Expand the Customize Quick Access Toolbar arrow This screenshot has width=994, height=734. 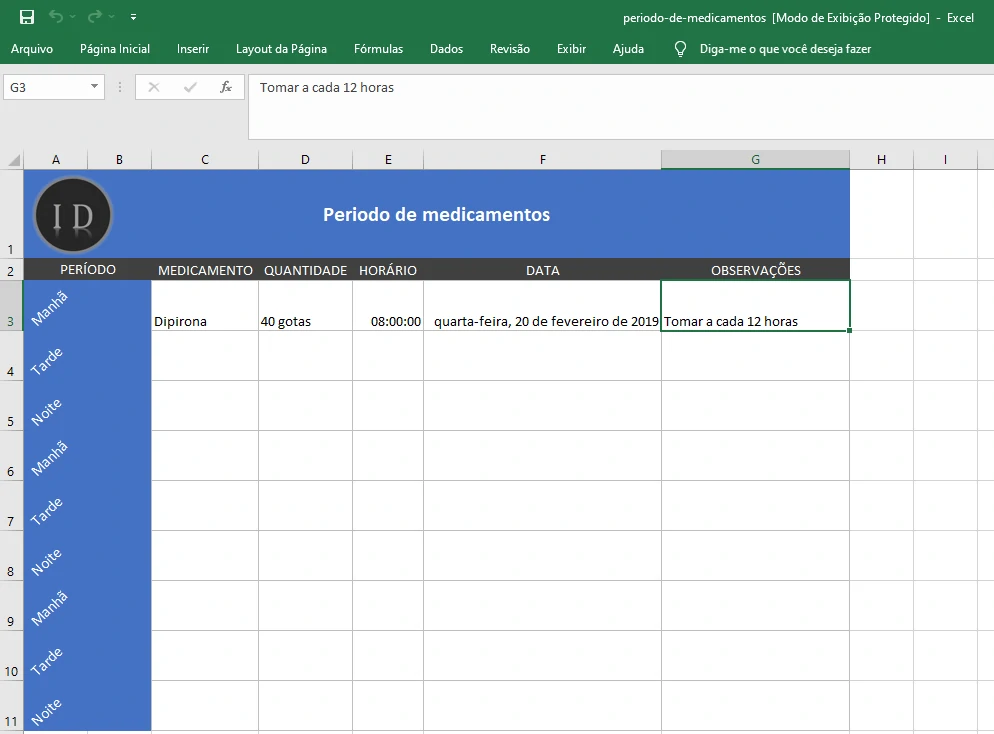134,17
